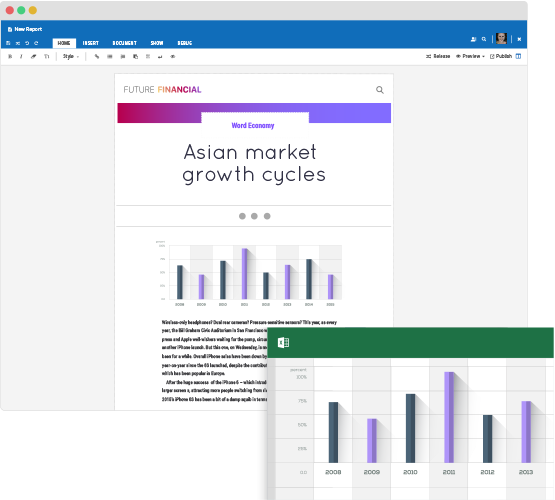Click the users icon in blue header
Viewport: 555px width, 500px height.
pyautogui.click(x=473, y=39)
